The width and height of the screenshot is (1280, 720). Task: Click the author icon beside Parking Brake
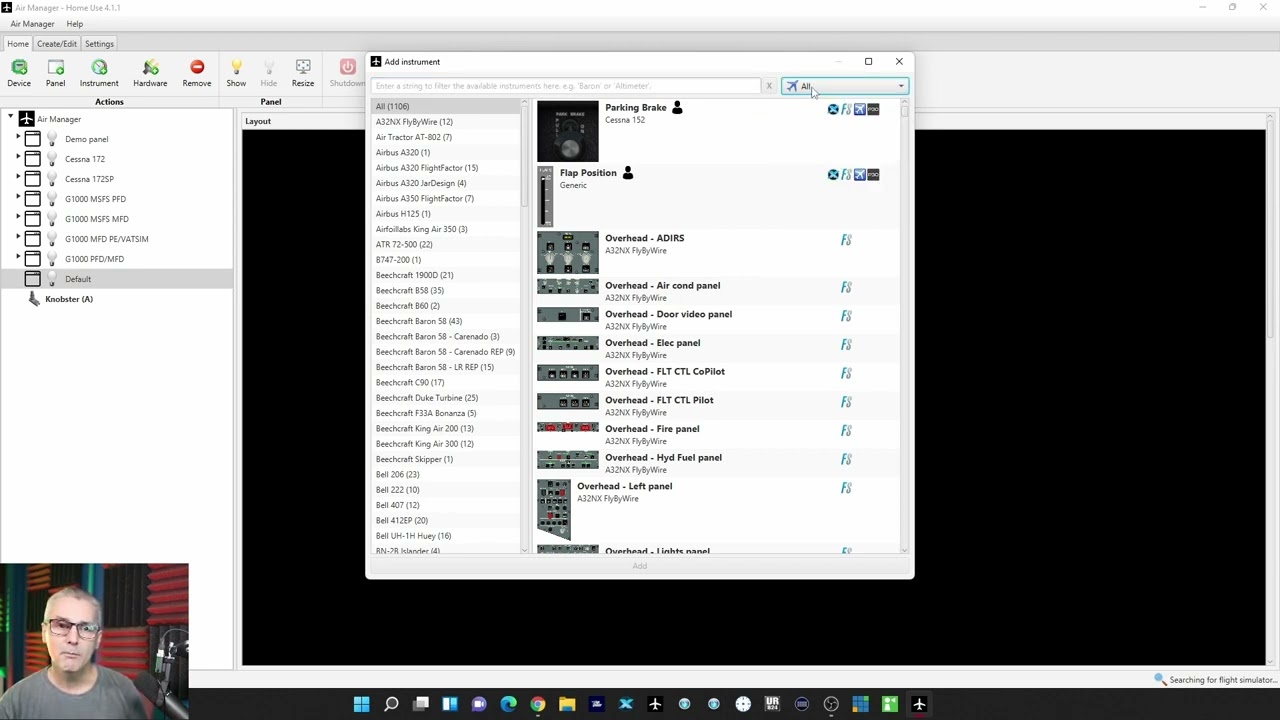[x=677, y=108]
